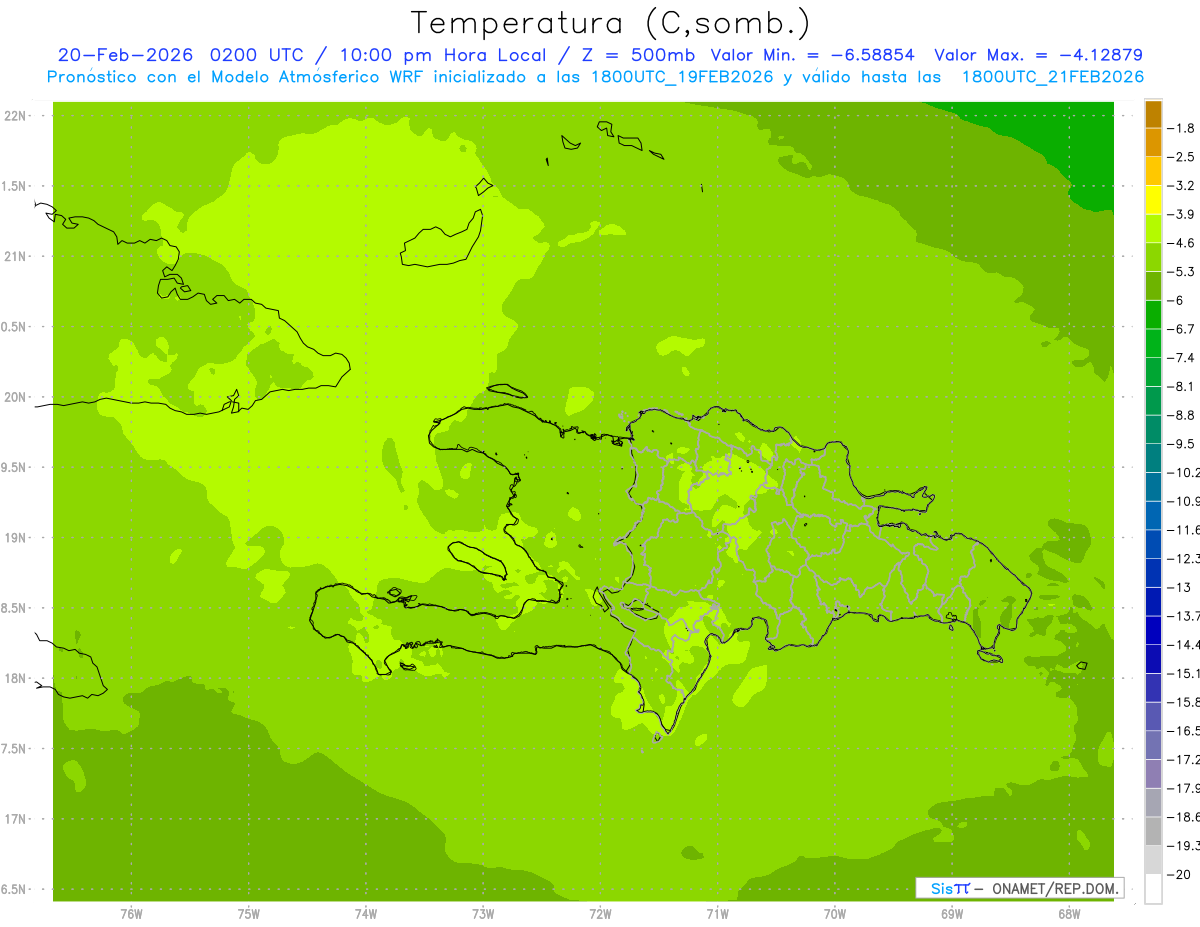Click the 22N latitude axis label
The width and height of the screenshot is (1200, 927).
[x=15, y=116]
